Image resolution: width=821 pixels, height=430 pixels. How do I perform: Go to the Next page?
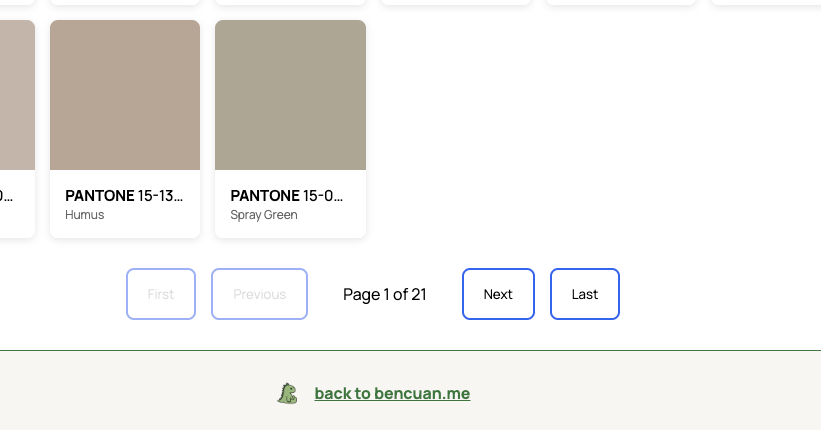point(498,294)
